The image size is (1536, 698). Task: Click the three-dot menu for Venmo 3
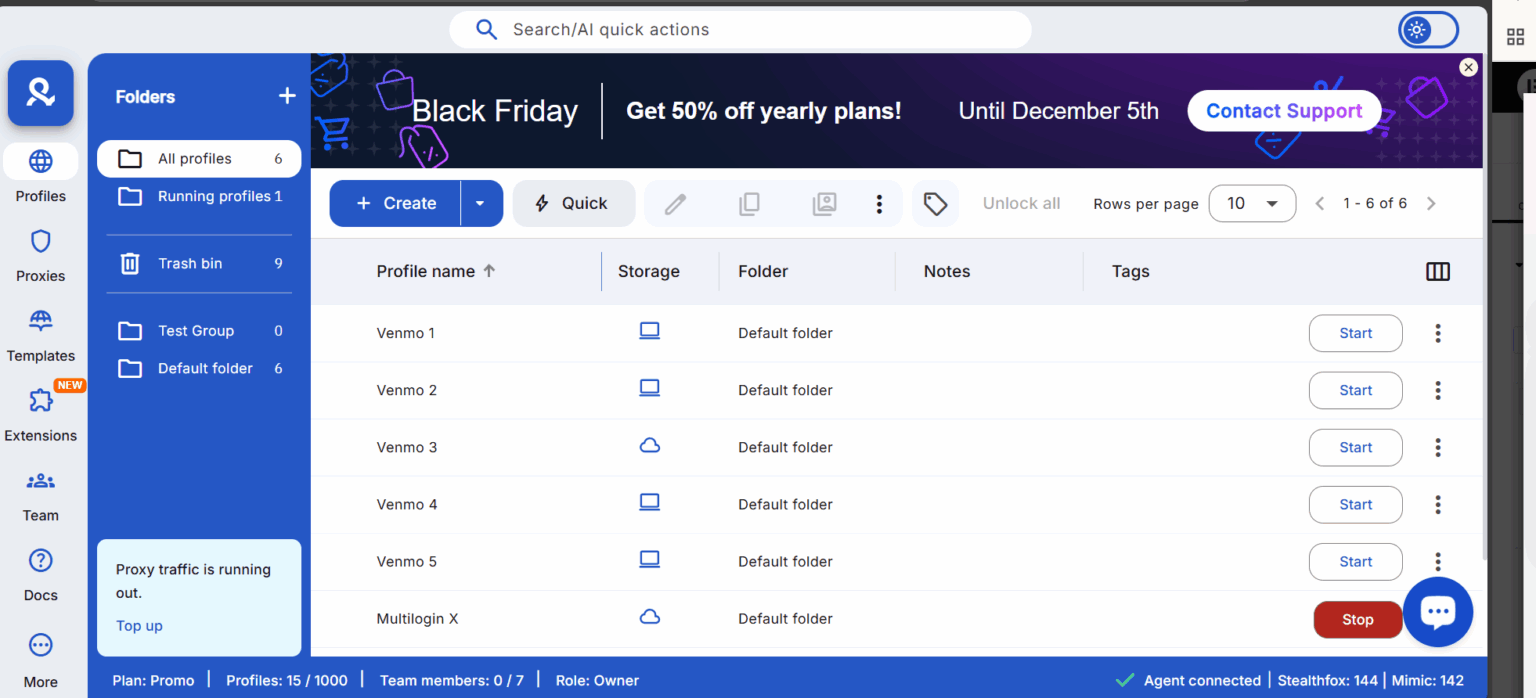click(x=1438, y=447)
